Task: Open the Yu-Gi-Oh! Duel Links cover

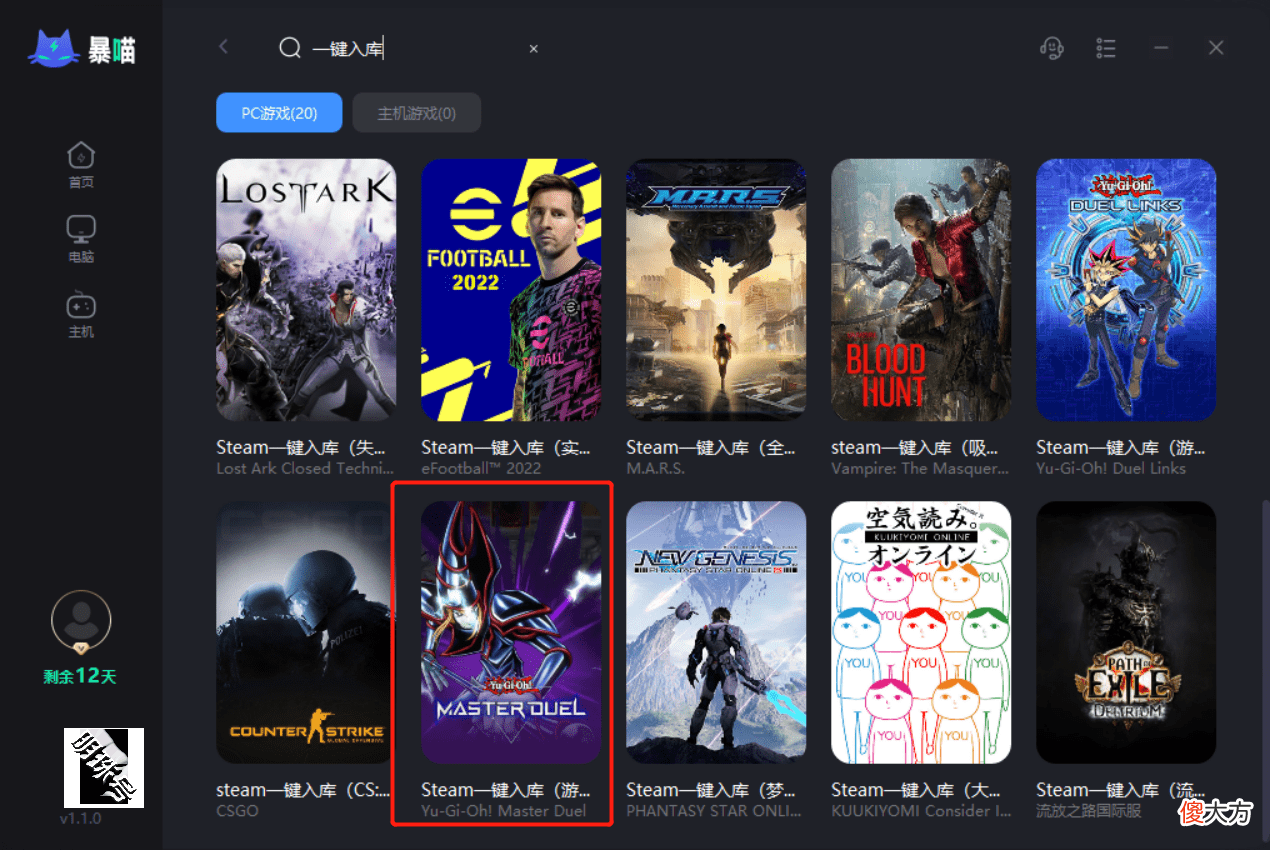Action: click(1126, 290)
